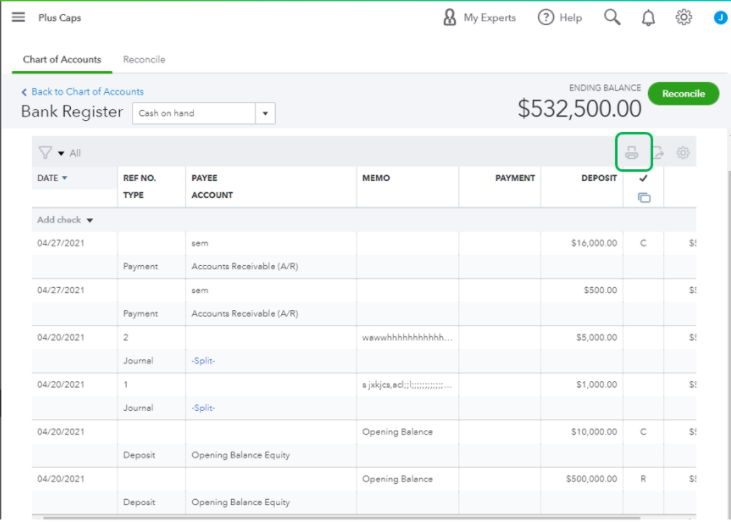Open My Experts panel
The image size is (731, 522).
click(x=479, y=18)
